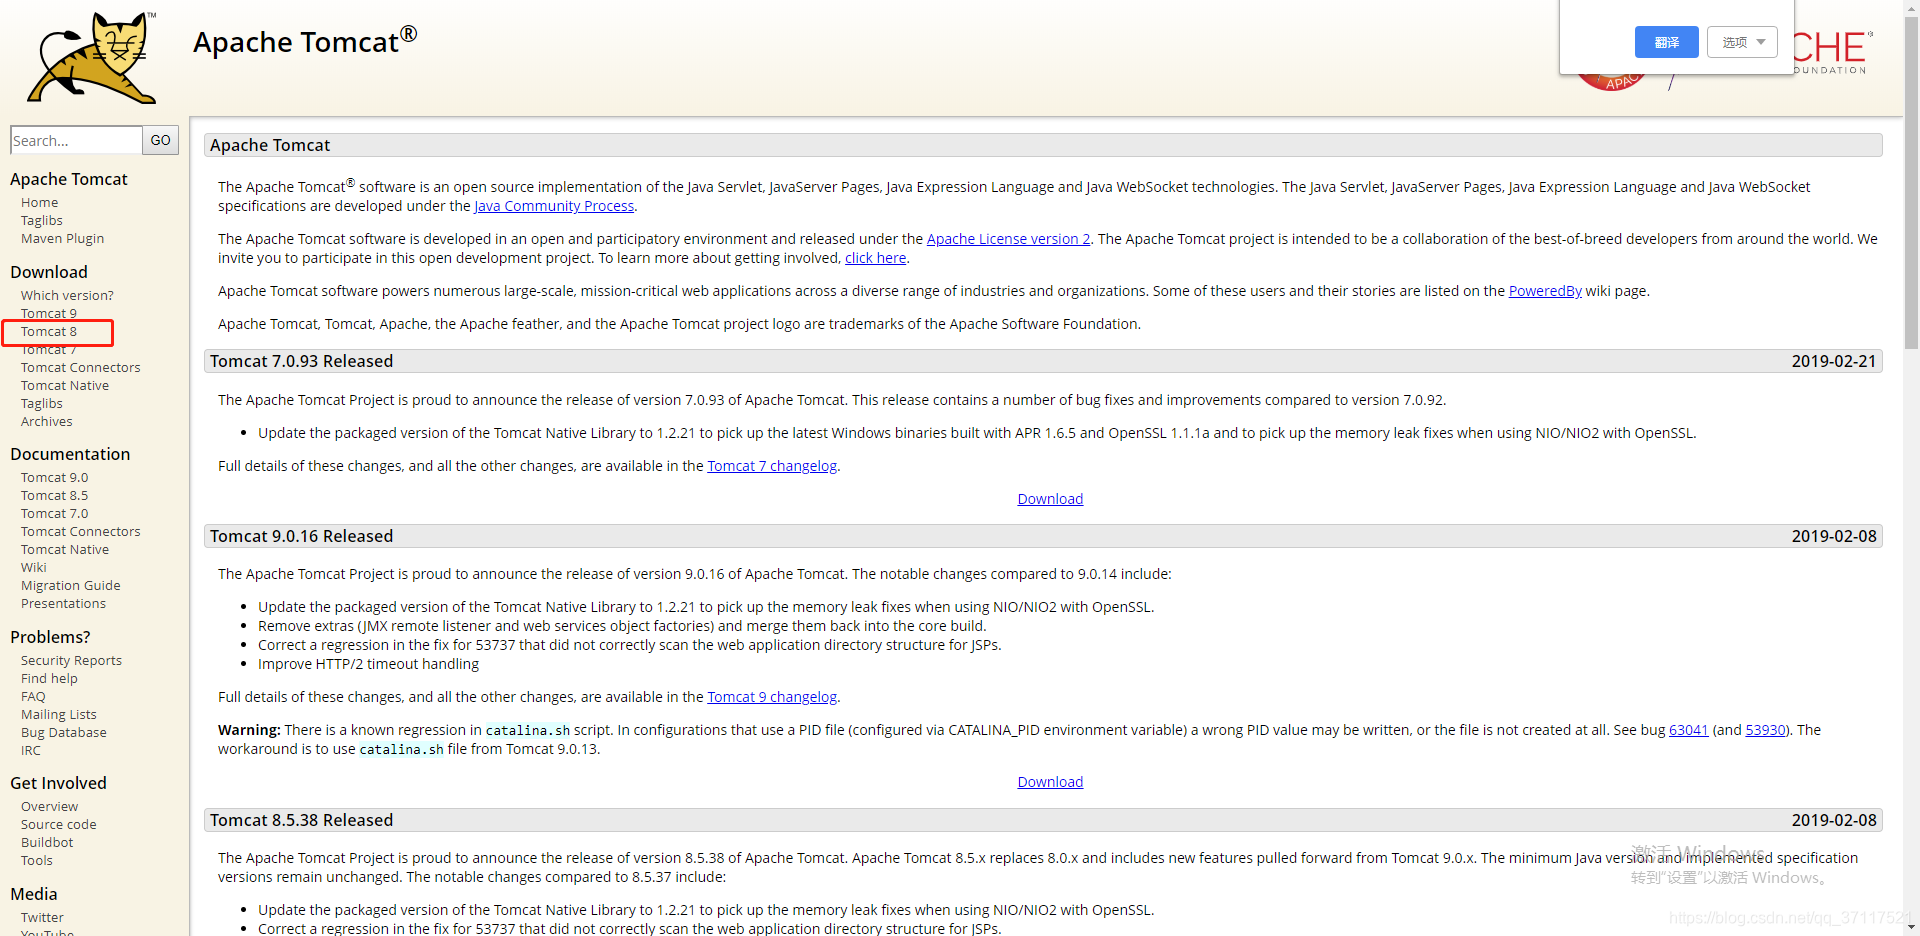Open Tomcat 8.5 documentation link
Viewport: 1920px width, 936px height.
coord(55,495)
